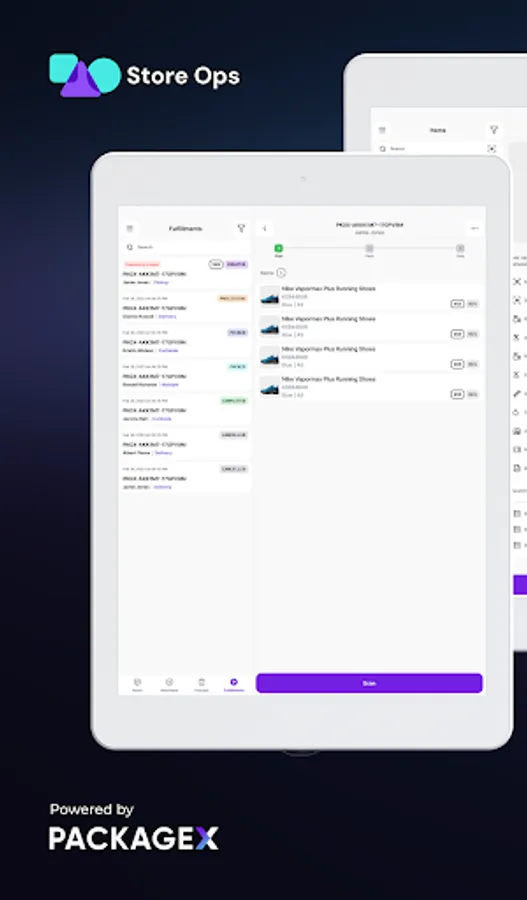Switch to the Fulfillments bottom tab
The image size is (527, 900).
tap(234, 684)
